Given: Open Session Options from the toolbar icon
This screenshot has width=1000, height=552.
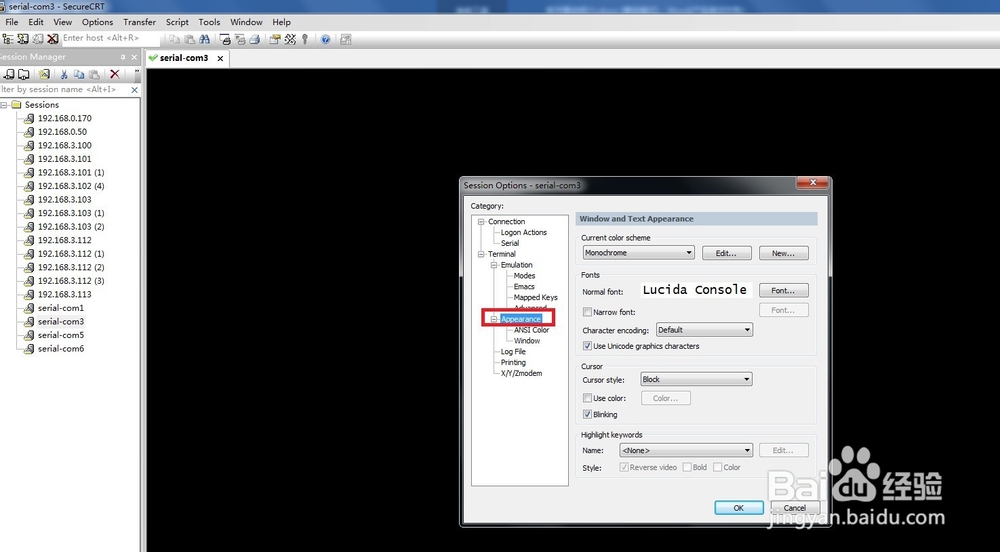Looking at the screenshot, I should 275,40.
